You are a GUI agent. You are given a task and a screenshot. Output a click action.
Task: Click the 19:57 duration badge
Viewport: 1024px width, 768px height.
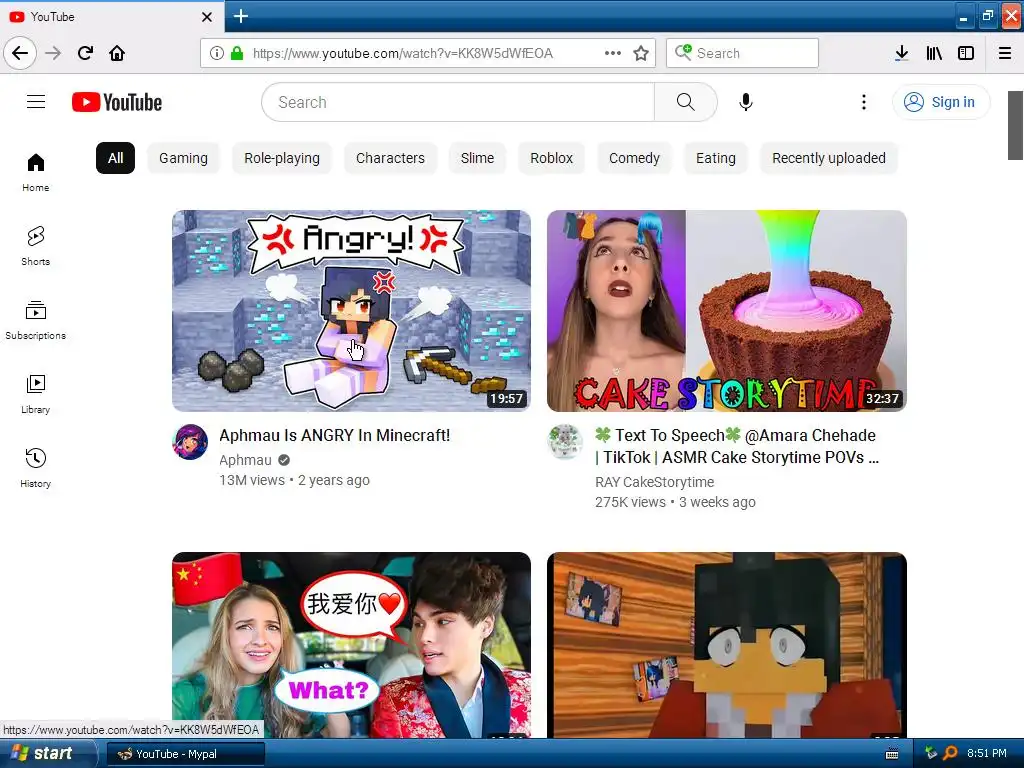point(507,398)
